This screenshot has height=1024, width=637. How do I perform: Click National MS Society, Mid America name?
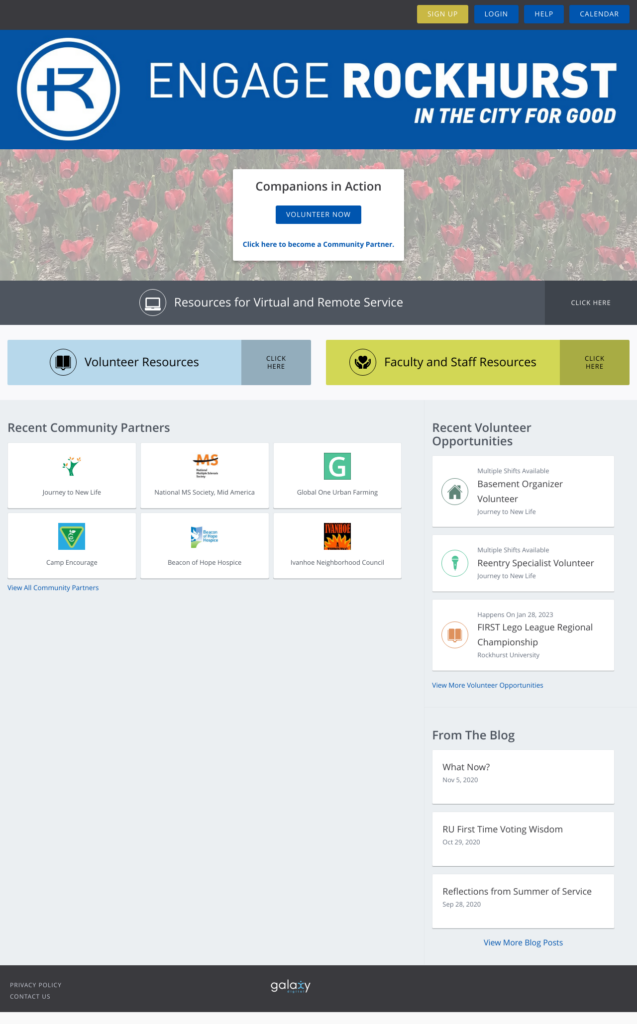coord(204,492)
